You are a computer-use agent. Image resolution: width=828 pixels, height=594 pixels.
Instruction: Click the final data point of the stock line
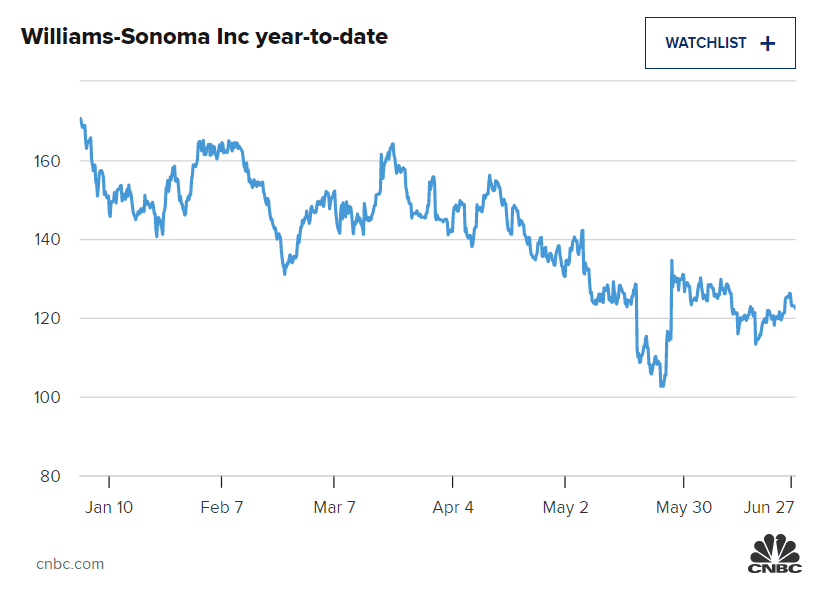[794, 307]
